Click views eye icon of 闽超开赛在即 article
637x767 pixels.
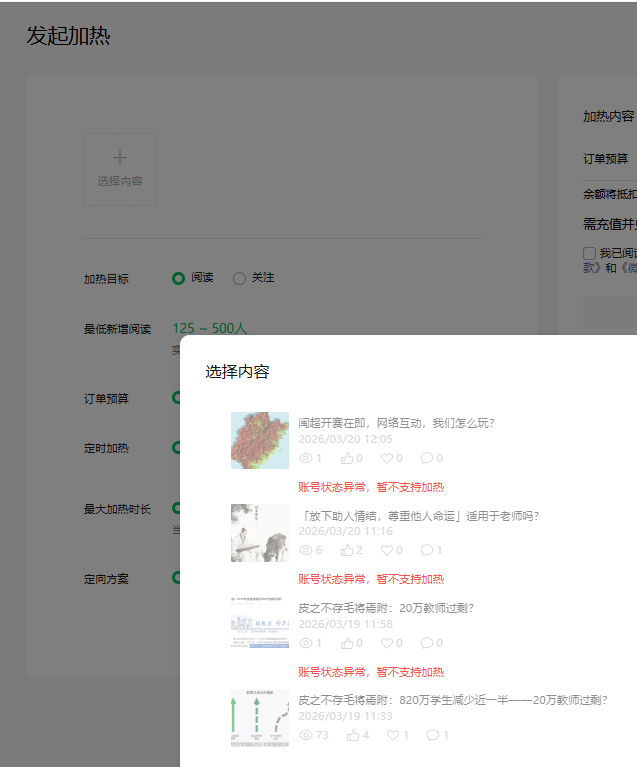[306, 458]
